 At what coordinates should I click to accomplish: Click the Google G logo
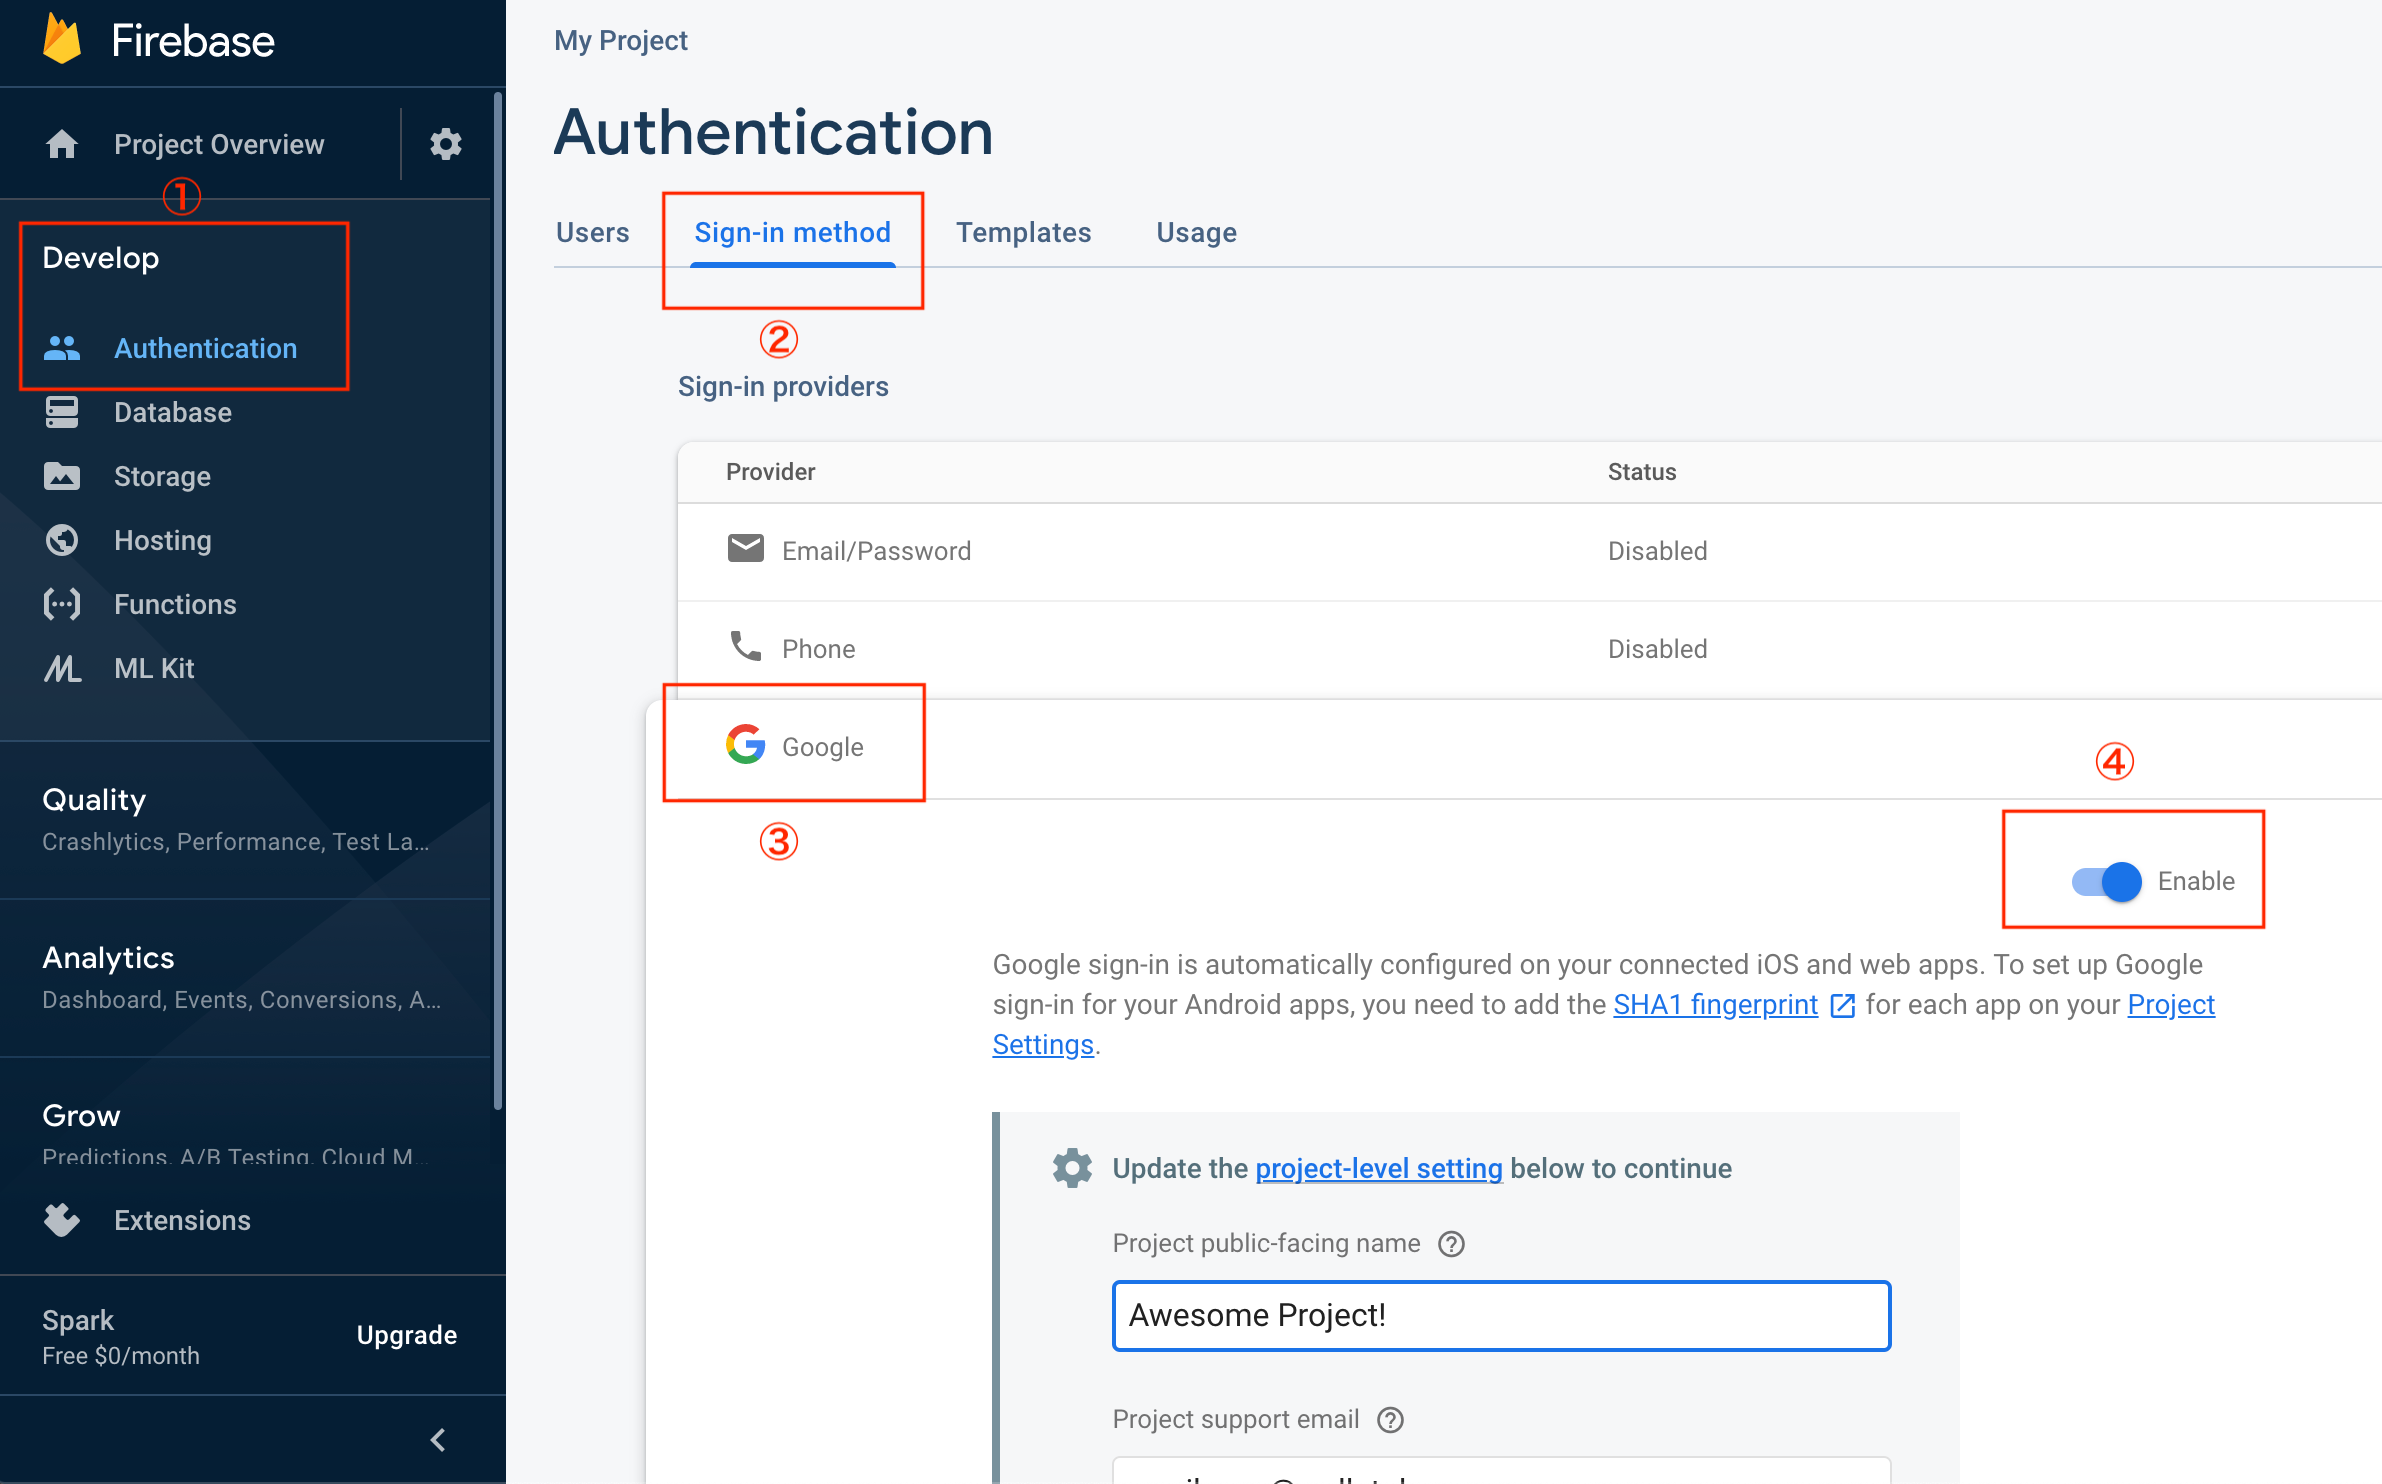746,744
